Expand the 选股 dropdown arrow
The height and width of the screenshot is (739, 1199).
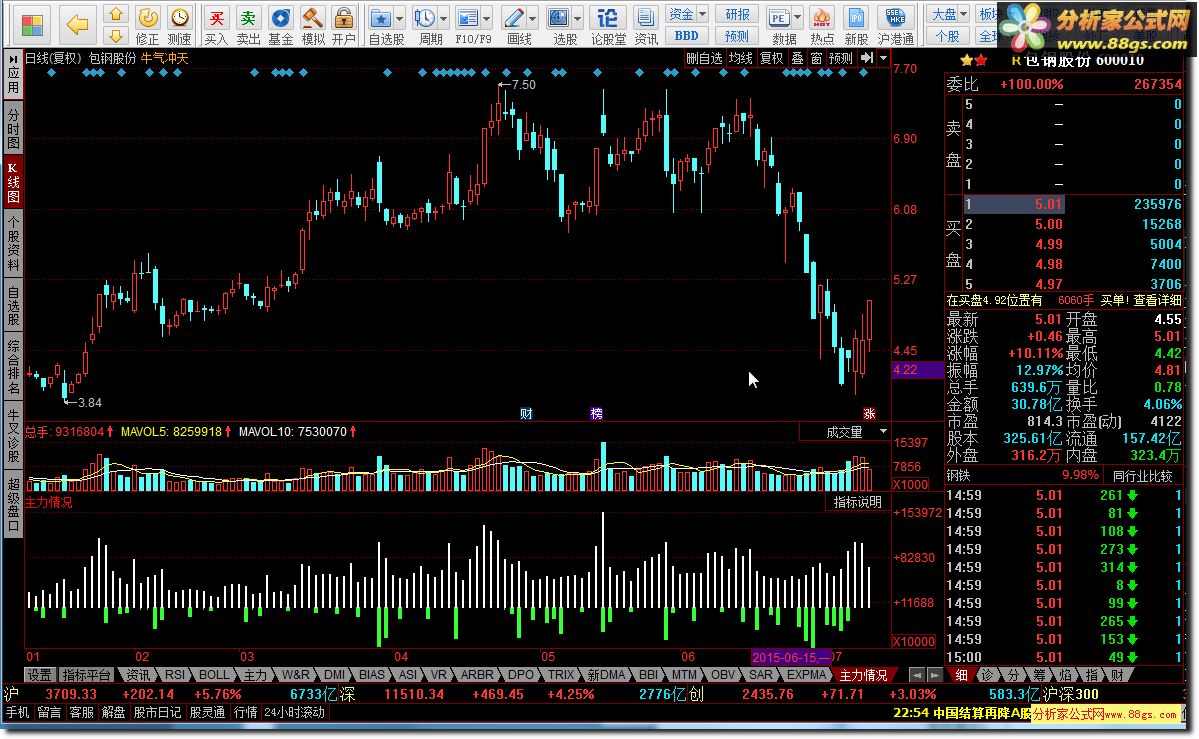578,18
